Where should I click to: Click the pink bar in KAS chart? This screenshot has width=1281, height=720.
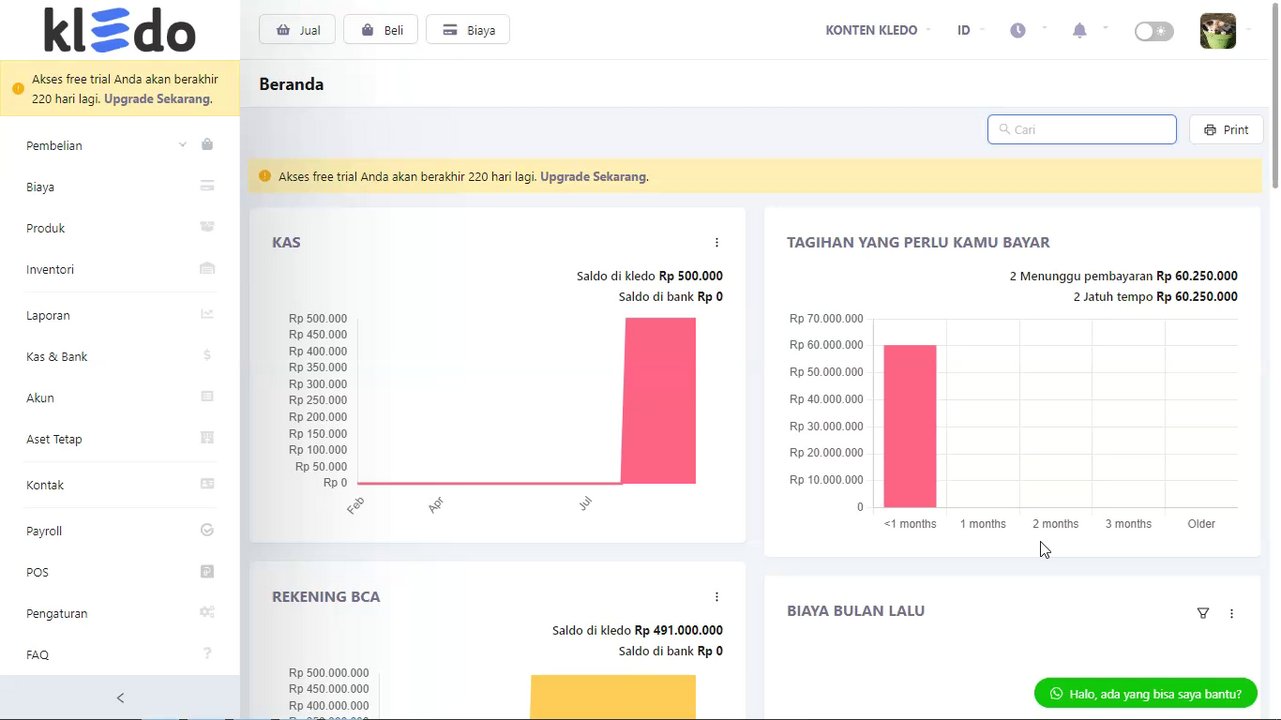(659, 400)
